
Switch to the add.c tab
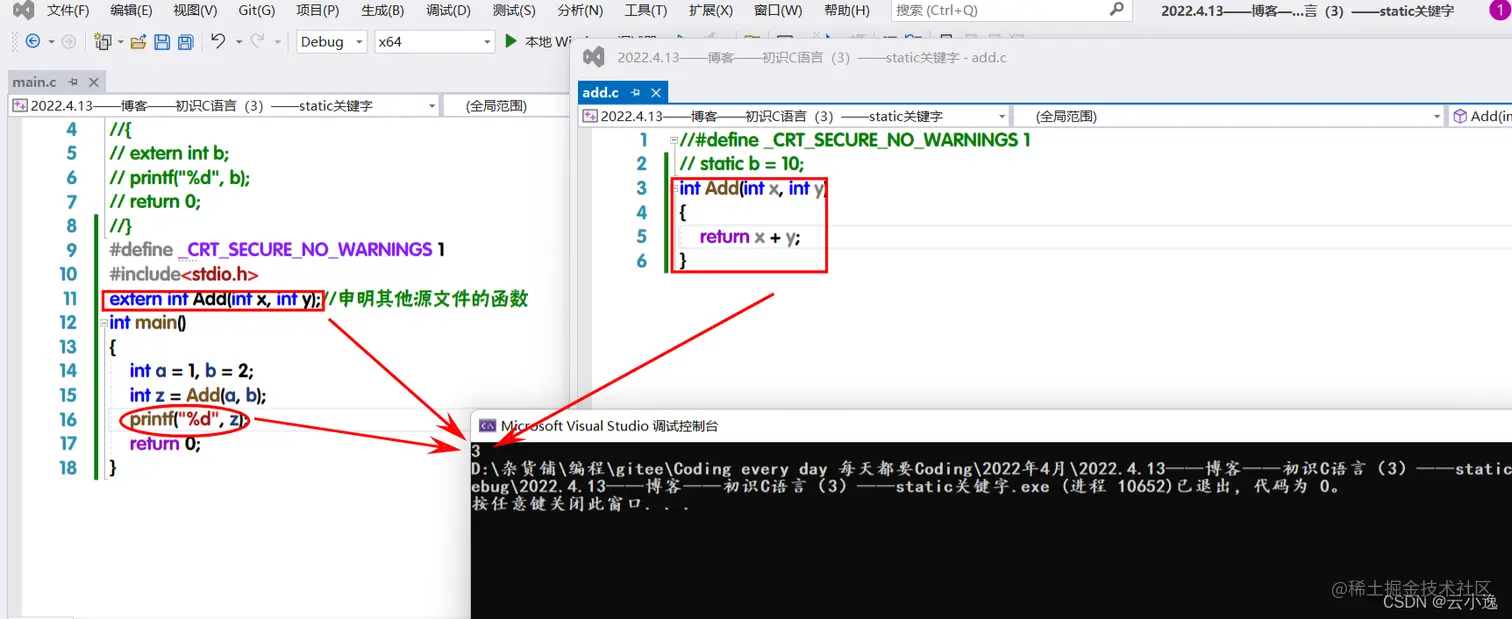click(601, 92)
